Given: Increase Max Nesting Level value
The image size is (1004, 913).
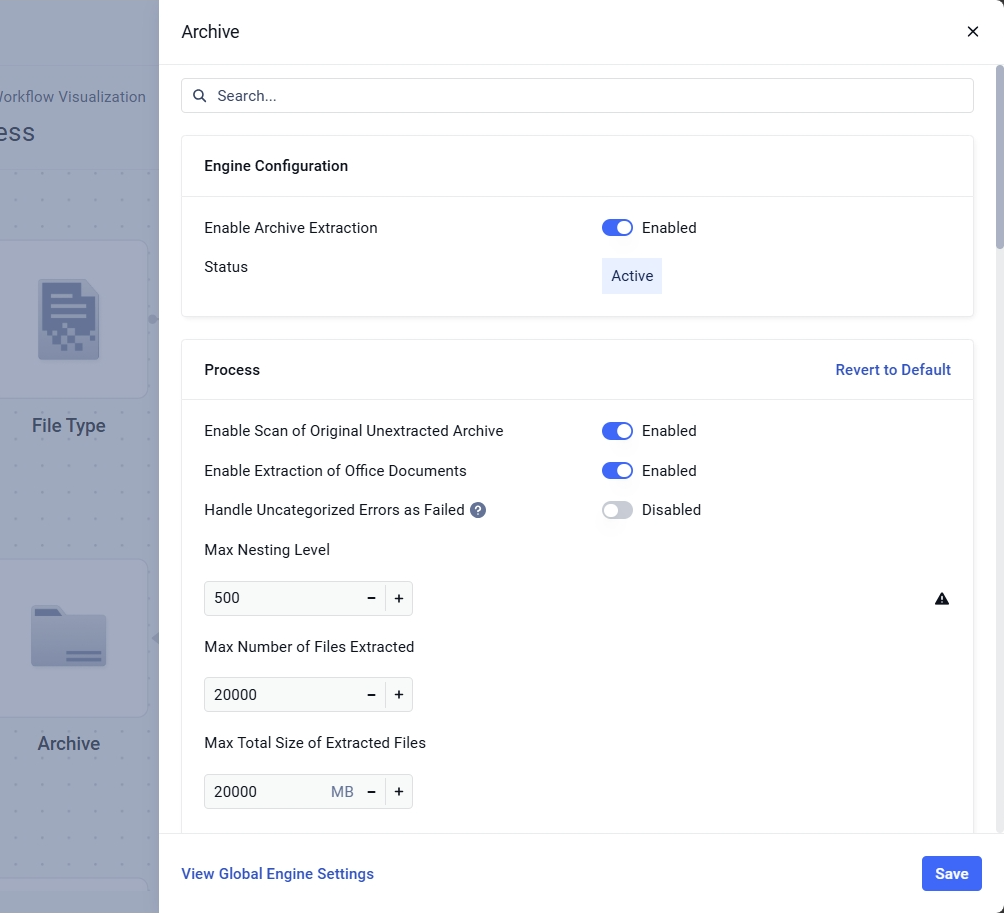Looking at the screenshot, I should click(x=399, y=598).
